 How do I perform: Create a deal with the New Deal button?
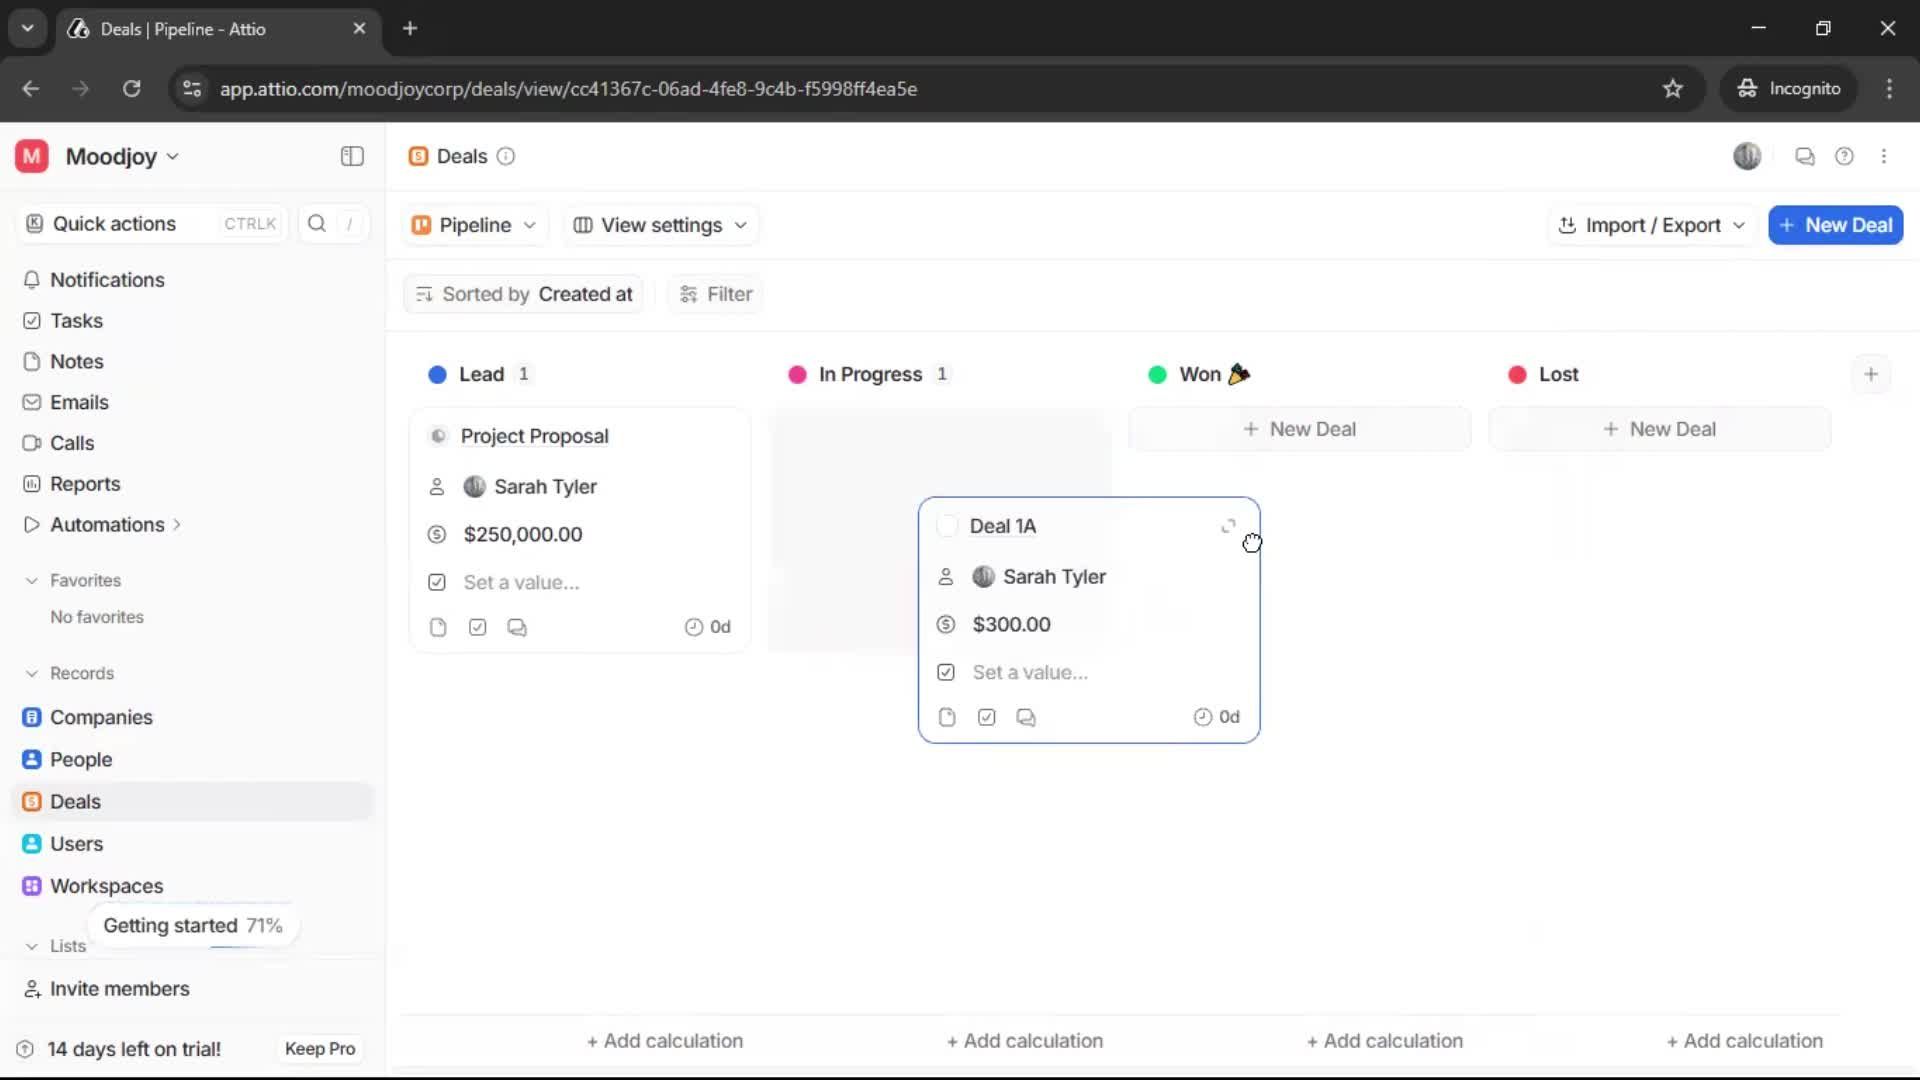click(1836, 225)
